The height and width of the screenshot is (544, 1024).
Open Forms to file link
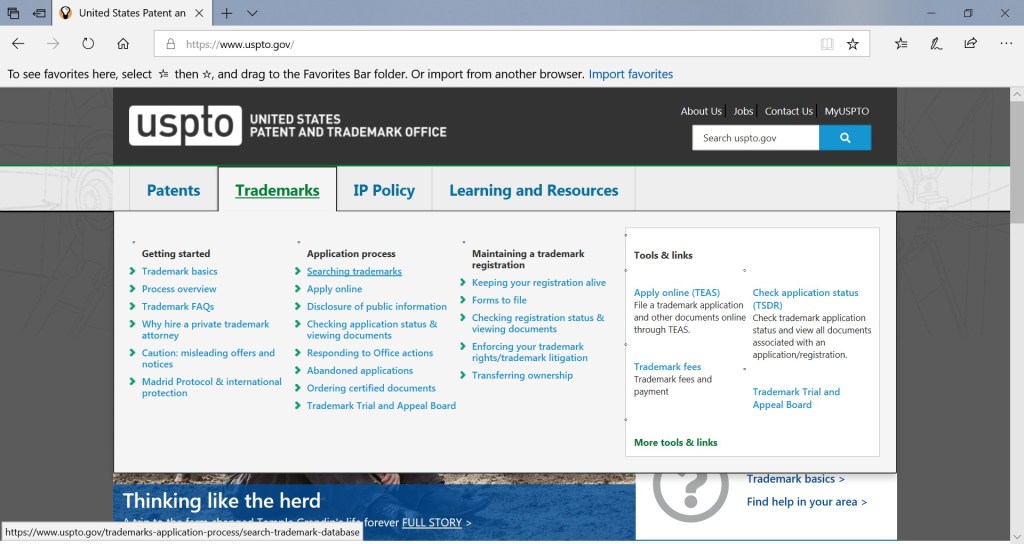(499, 300)
